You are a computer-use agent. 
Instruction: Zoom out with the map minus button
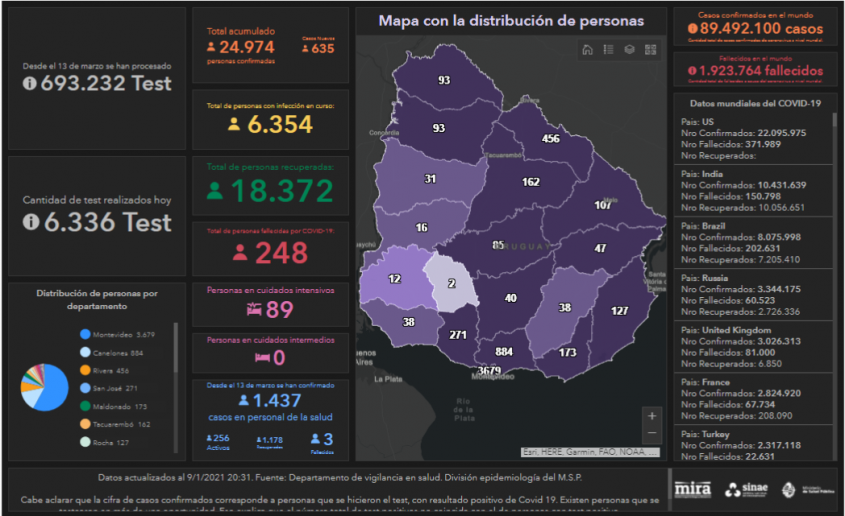(x=652, y=434)
